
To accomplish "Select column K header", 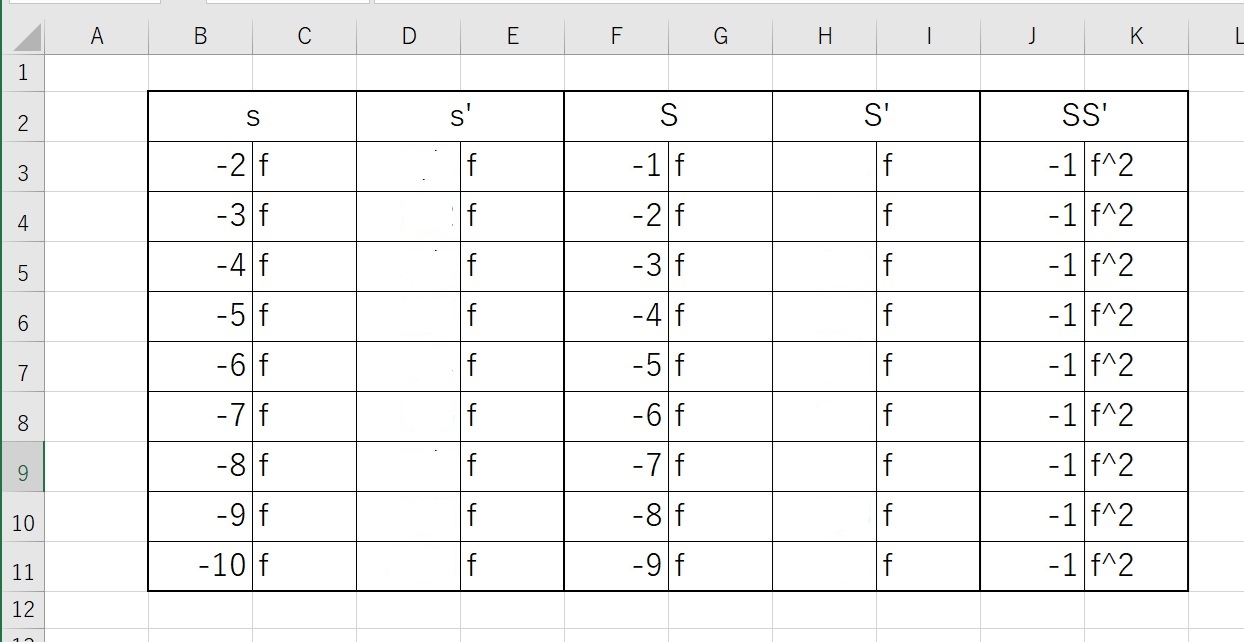I will (x=1136, y=36).
